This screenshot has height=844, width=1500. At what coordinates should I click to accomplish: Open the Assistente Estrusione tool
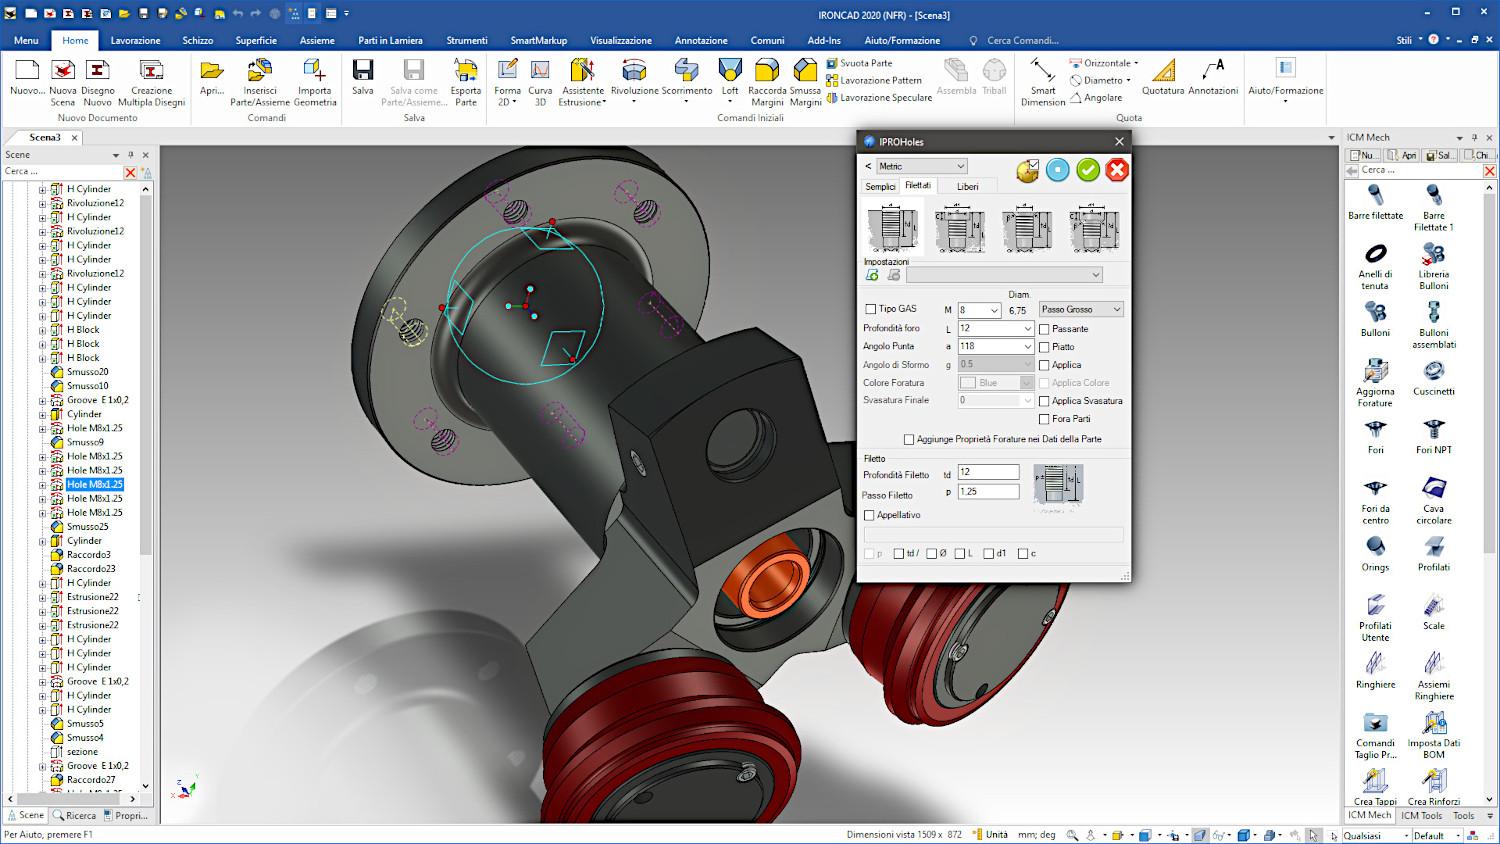[x=582, y=71]
